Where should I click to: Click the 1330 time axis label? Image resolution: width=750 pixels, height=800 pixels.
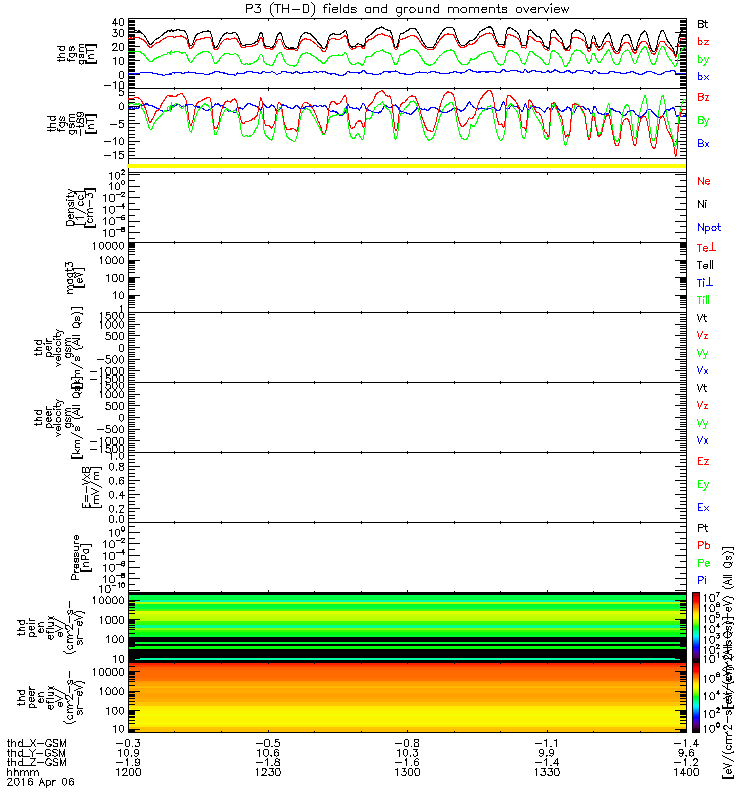coord(547,772)
